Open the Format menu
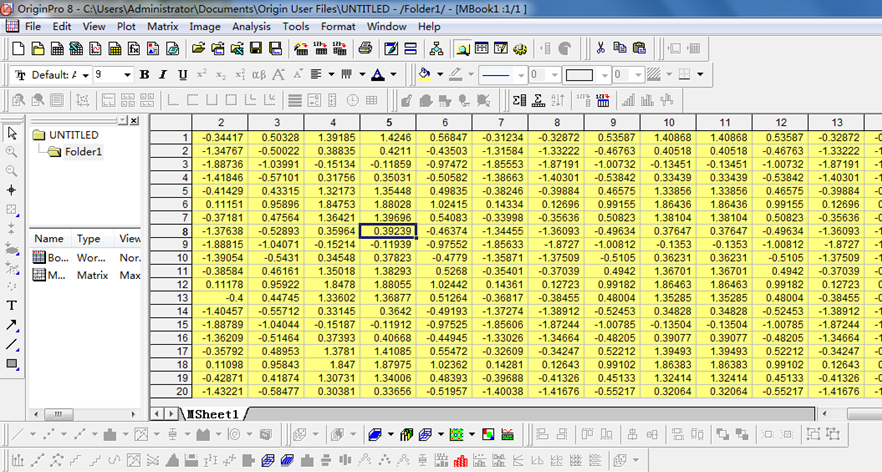 (x=338, y=26)
